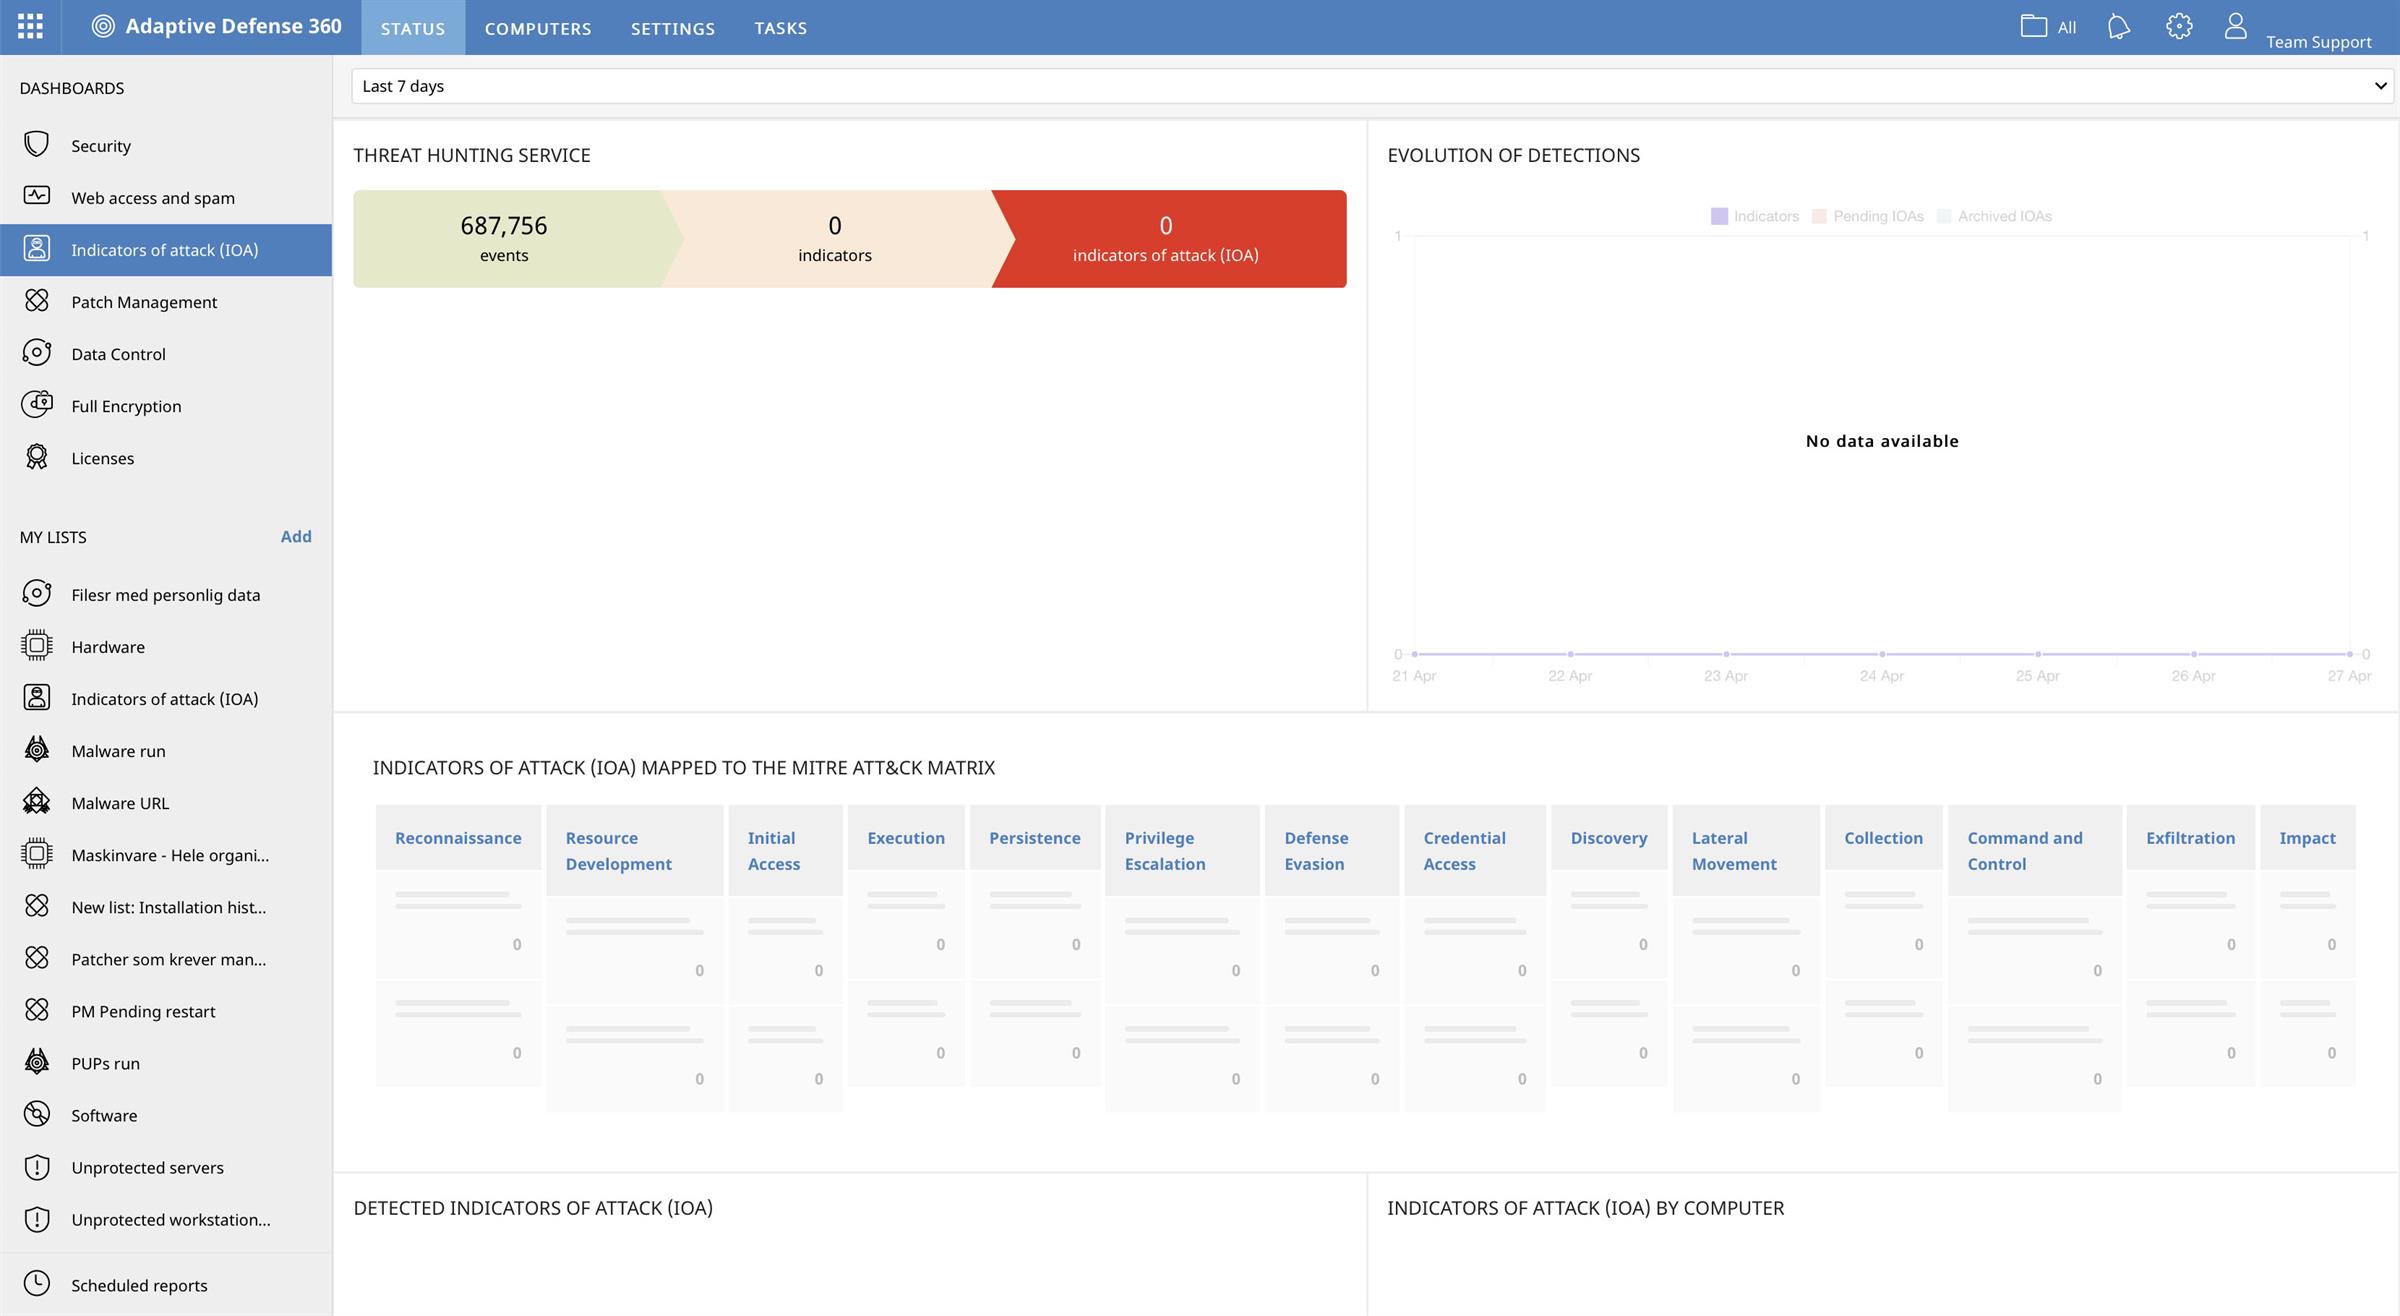2400x1316 pixels.
Task: Open the Security dashboard panel
Action: pos(100,144)
